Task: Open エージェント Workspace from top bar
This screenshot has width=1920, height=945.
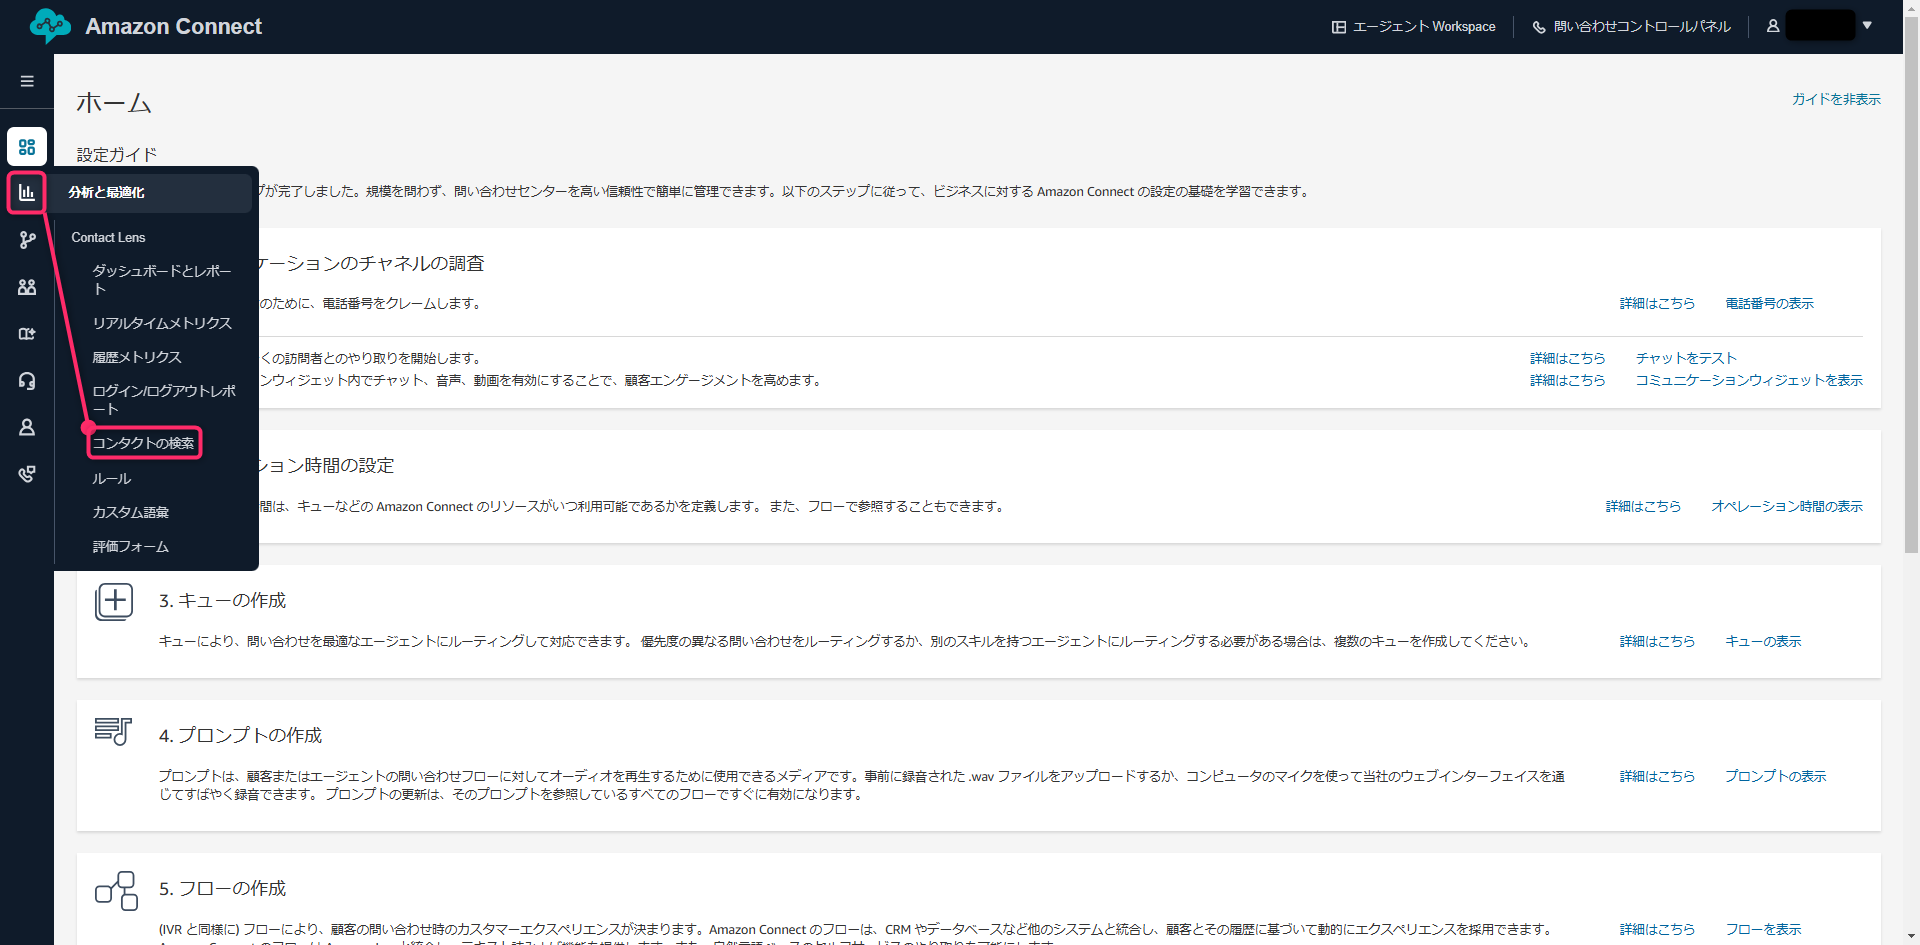Action: pyautogui.click(x=1414, y=27)
